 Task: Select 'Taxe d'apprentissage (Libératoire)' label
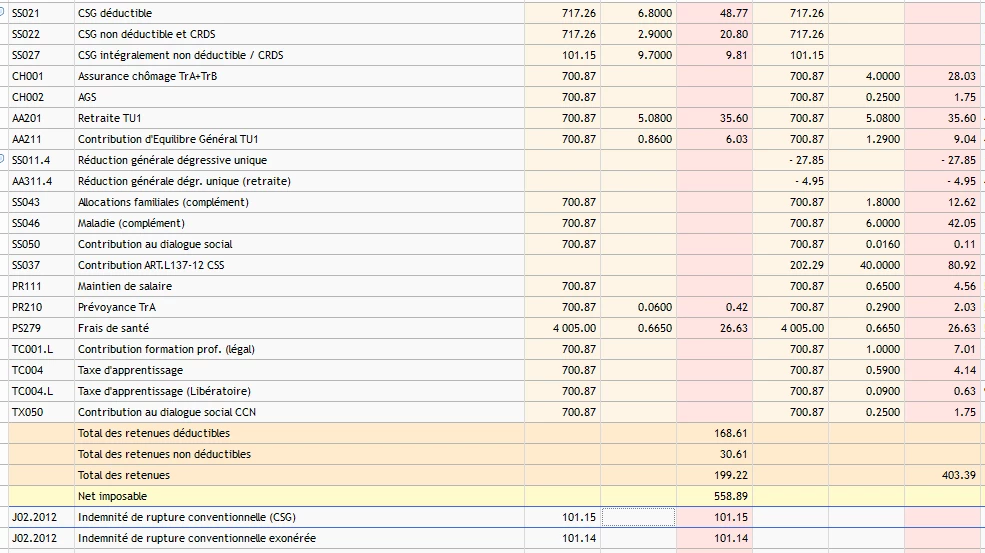(164, 391)
